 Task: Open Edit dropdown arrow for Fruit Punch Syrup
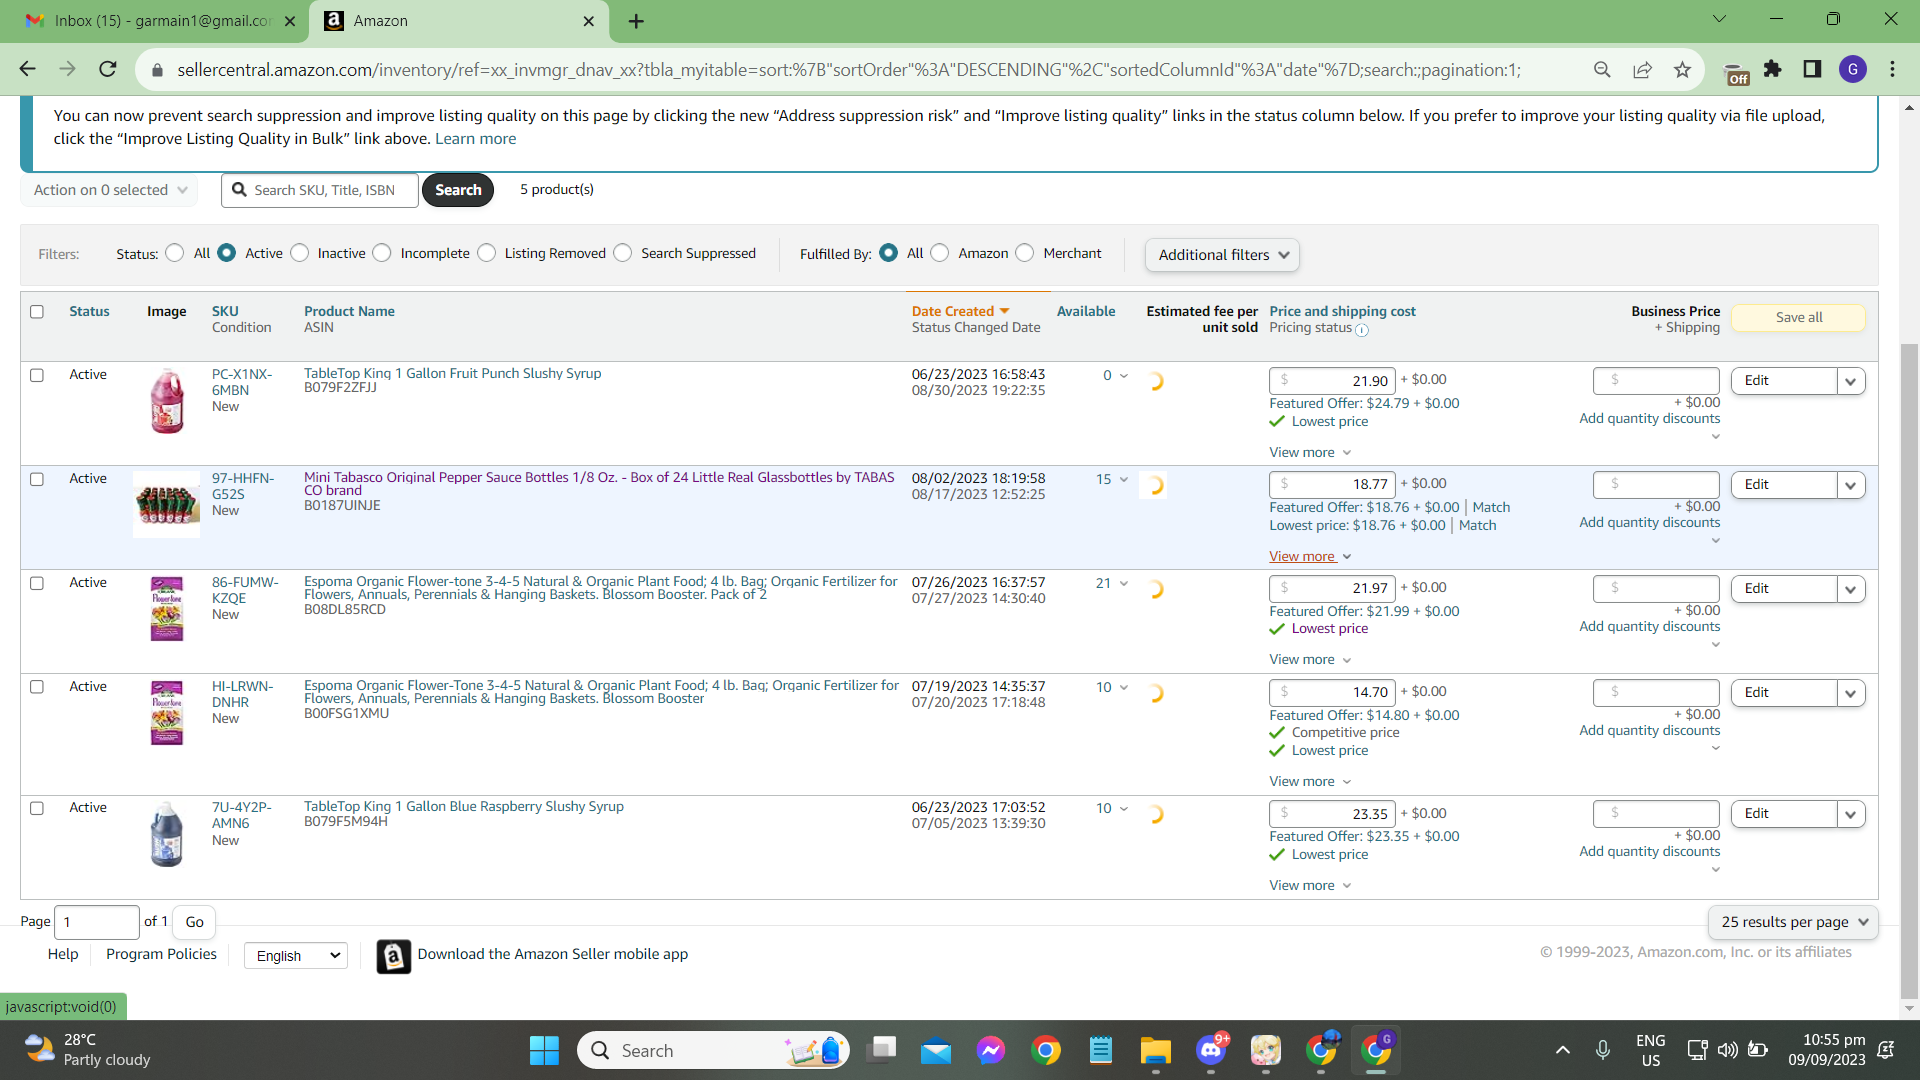click(1851, 381)
